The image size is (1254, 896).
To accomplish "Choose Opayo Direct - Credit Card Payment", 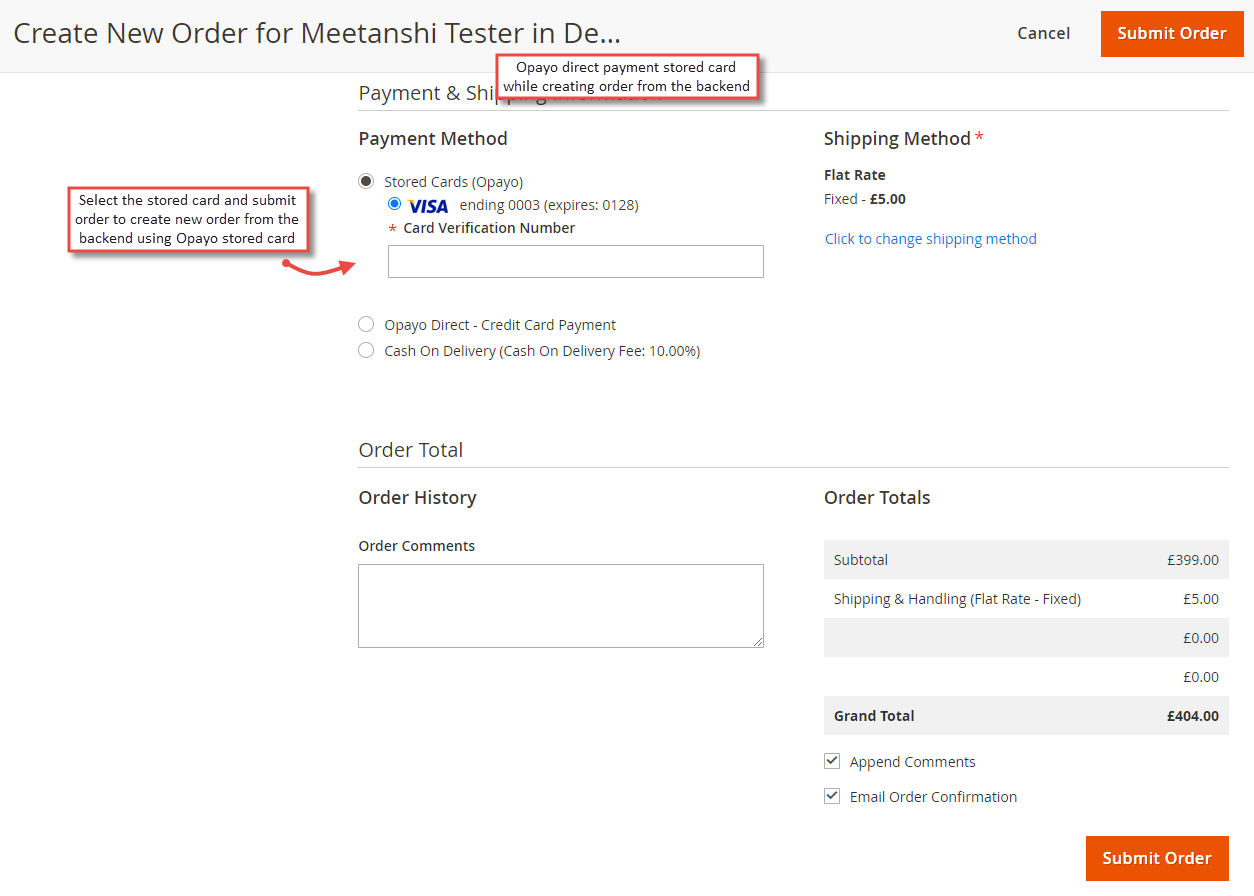I will coord(366,325).
